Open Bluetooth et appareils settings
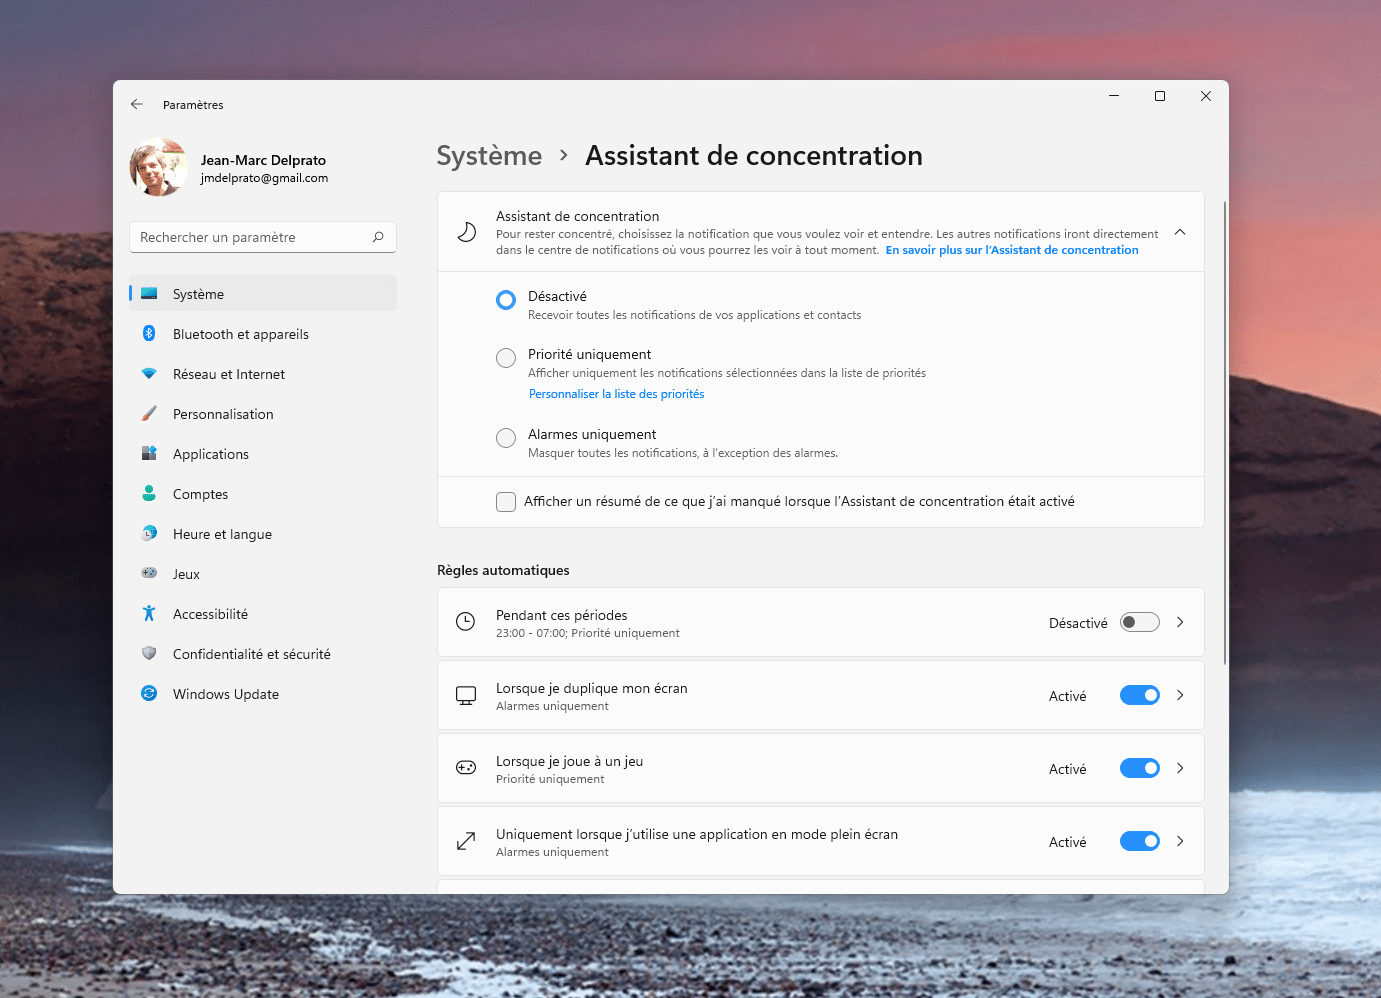 263,333
